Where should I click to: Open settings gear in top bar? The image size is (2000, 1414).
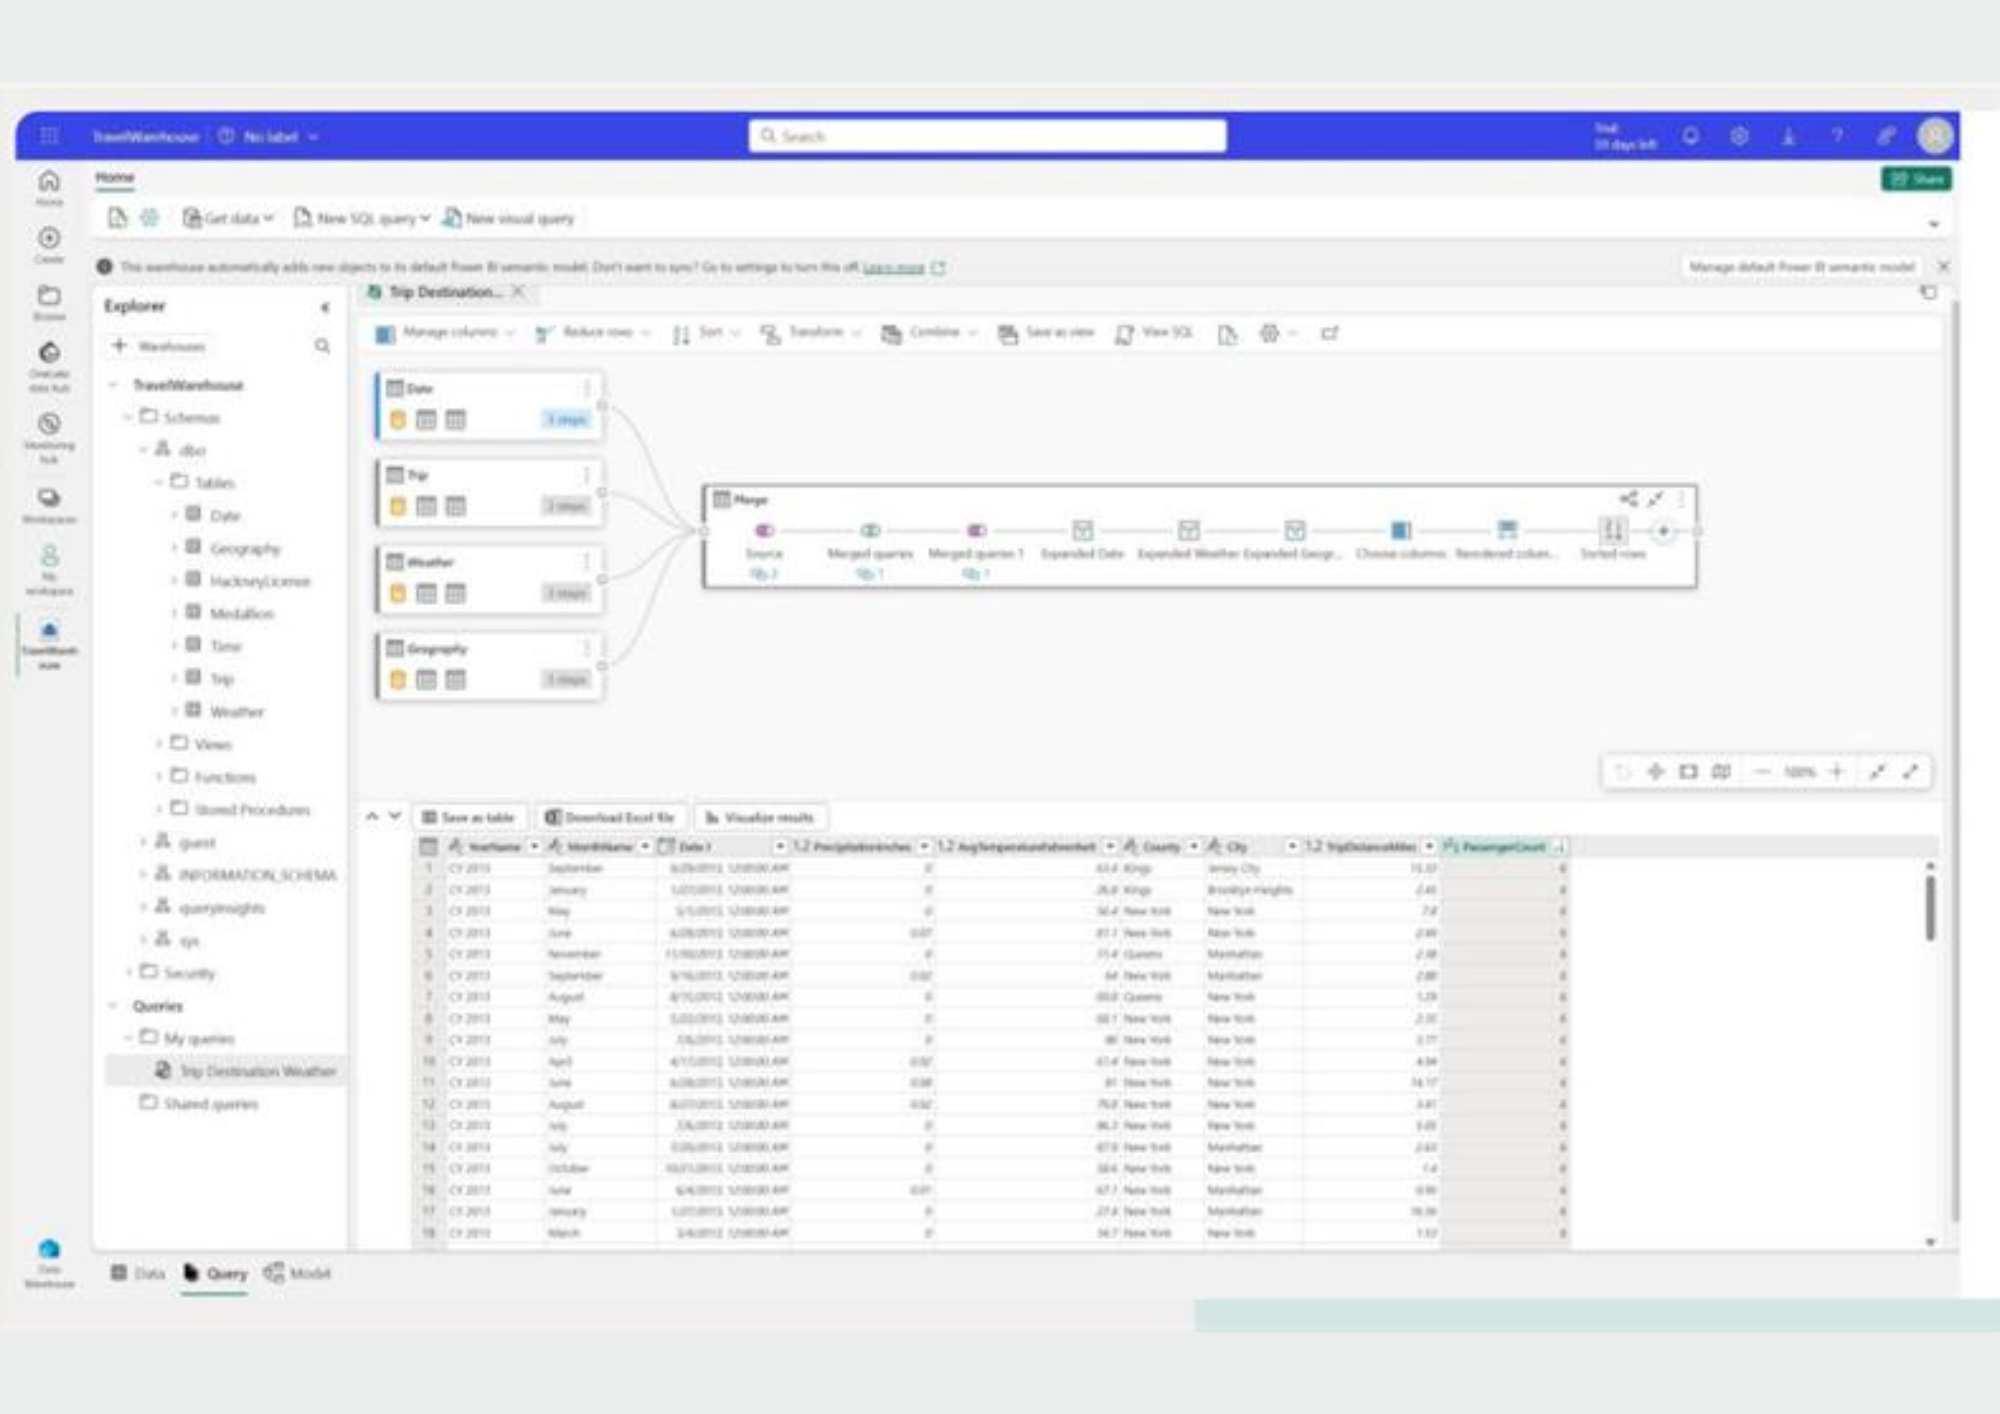click(x=1739, y=136)
